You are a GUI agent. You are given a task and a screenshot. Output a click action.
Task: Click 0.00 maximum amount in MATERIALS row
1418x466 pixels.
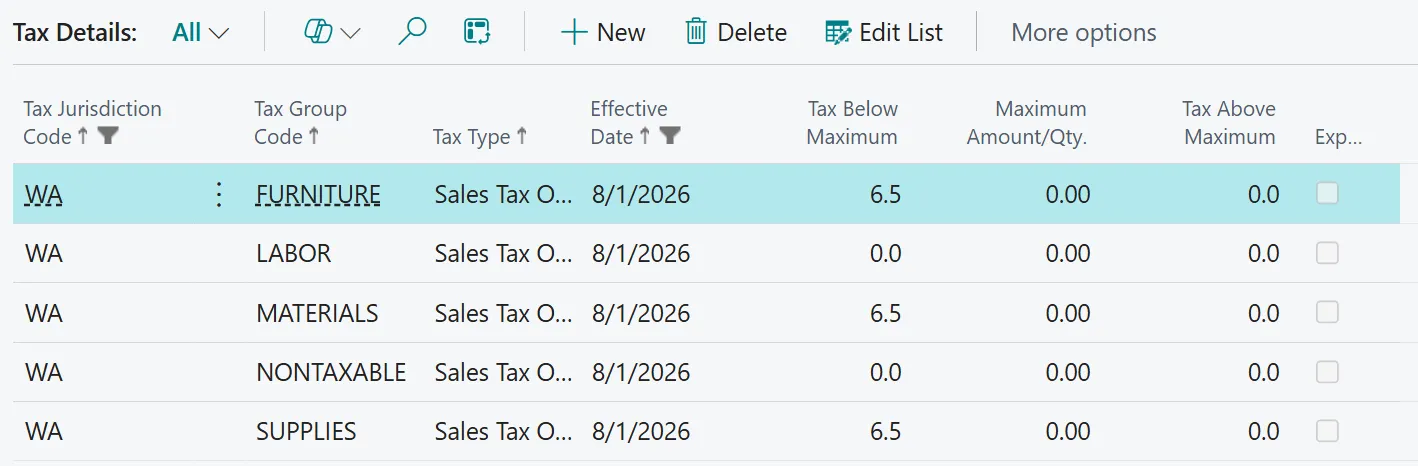pyautogui.click(x=1068, y=313)
